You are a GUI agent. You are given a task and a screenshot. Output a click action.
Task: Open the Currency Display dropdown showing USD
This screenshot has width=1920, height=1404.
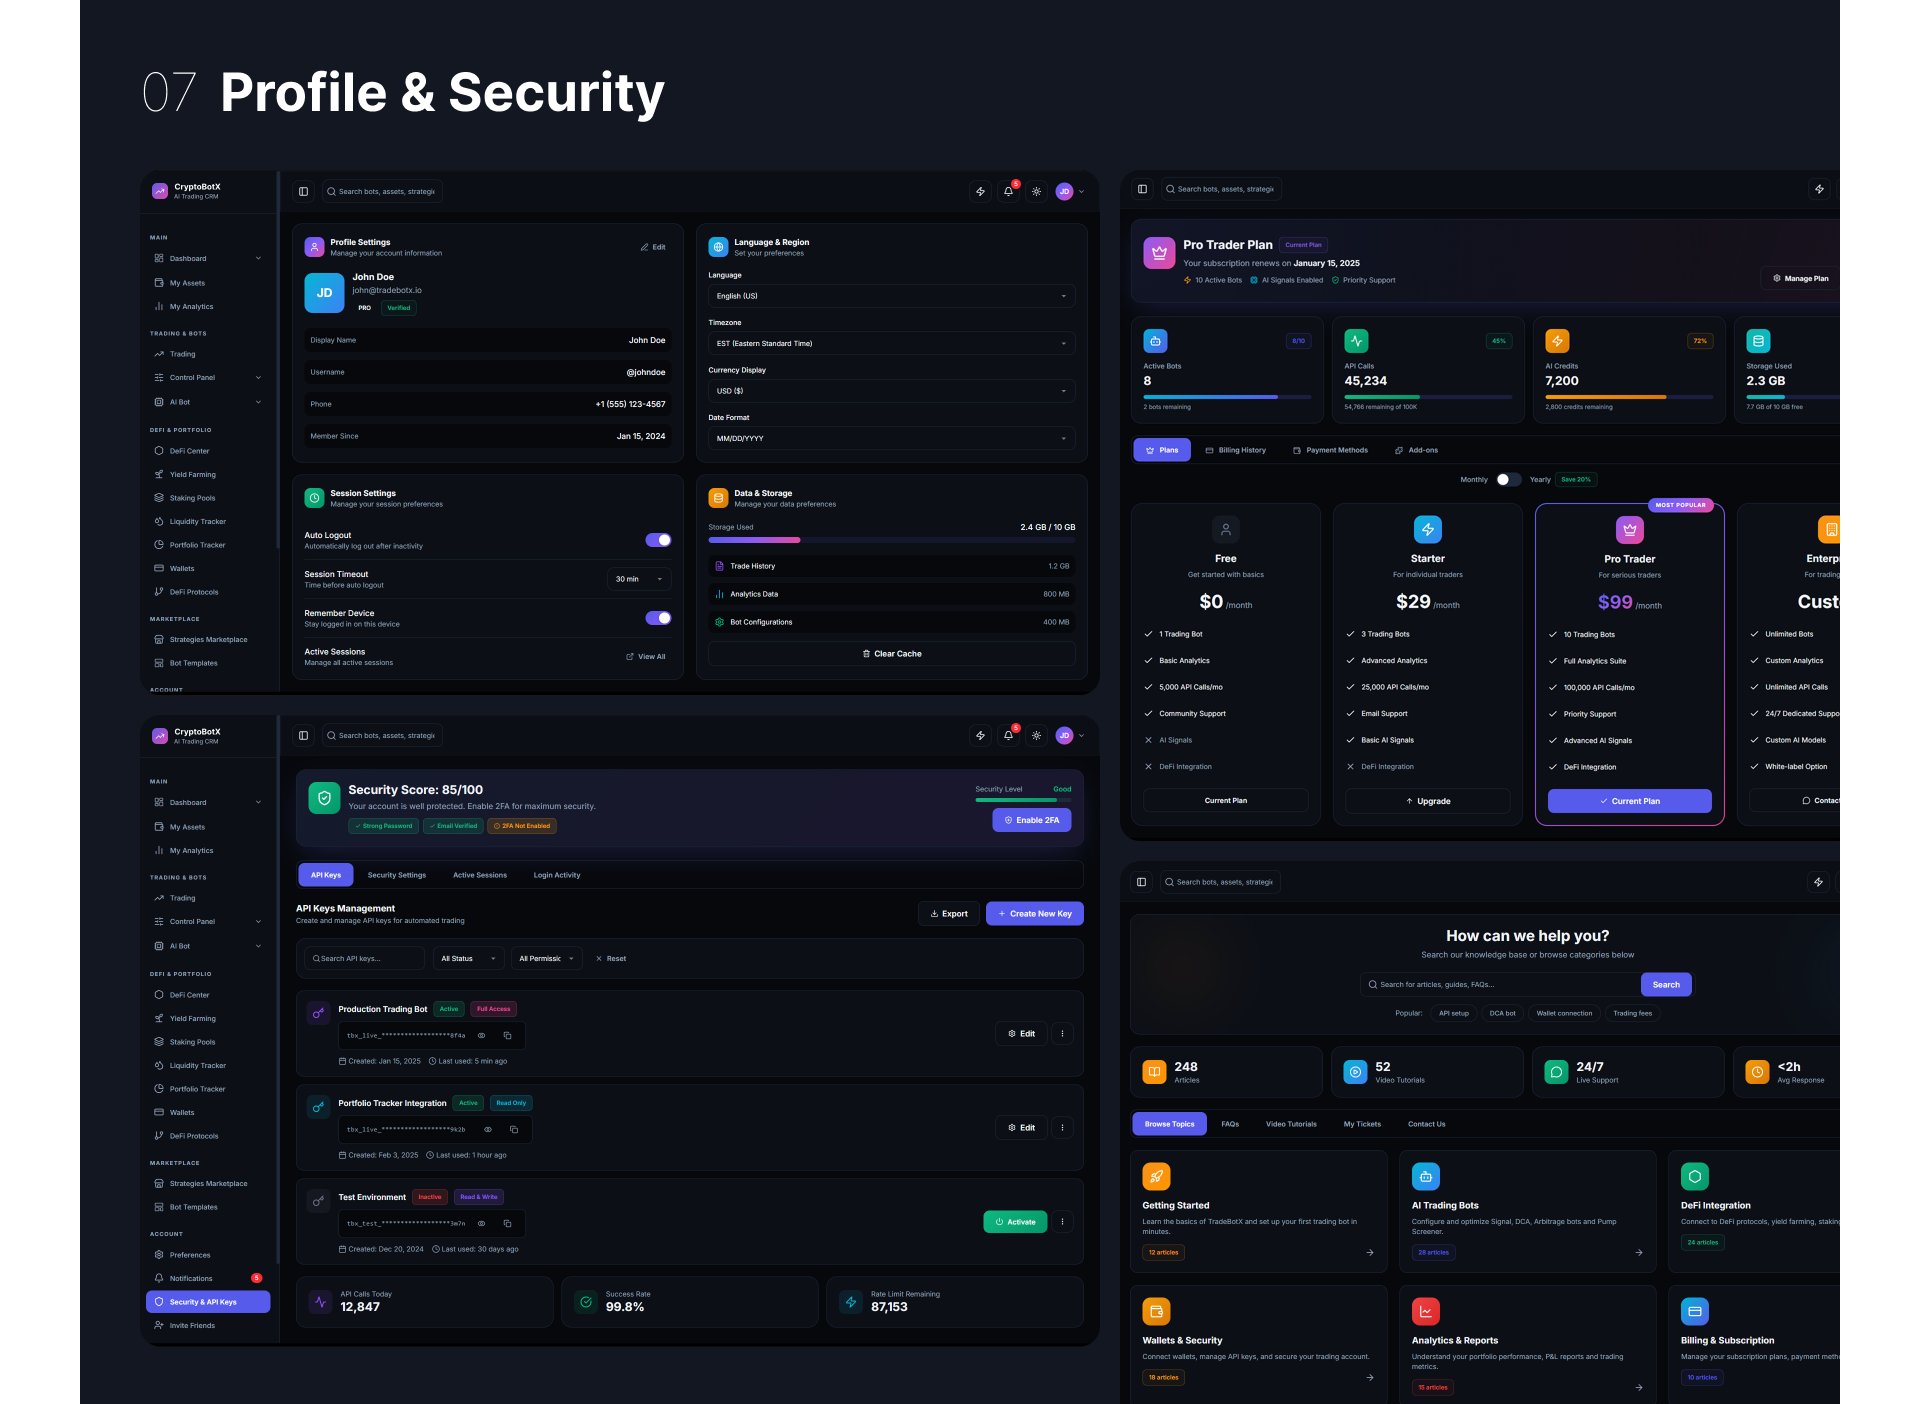coord(891,391)
